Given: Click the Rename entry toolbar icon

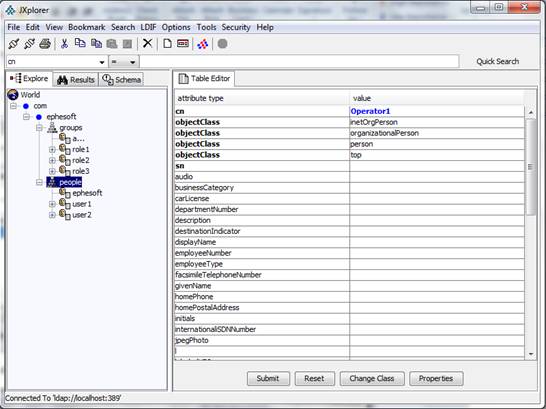Looking at the screenshot, I should 183,44.
